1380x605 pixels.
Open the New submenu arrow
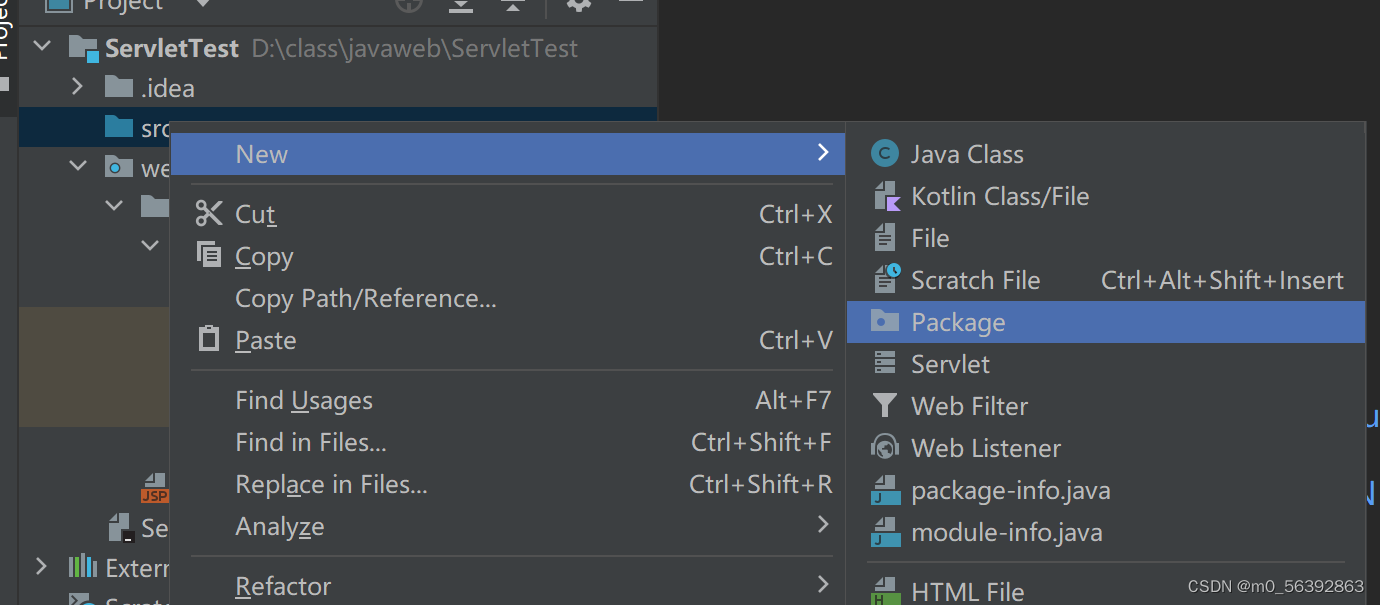[823, 152]
